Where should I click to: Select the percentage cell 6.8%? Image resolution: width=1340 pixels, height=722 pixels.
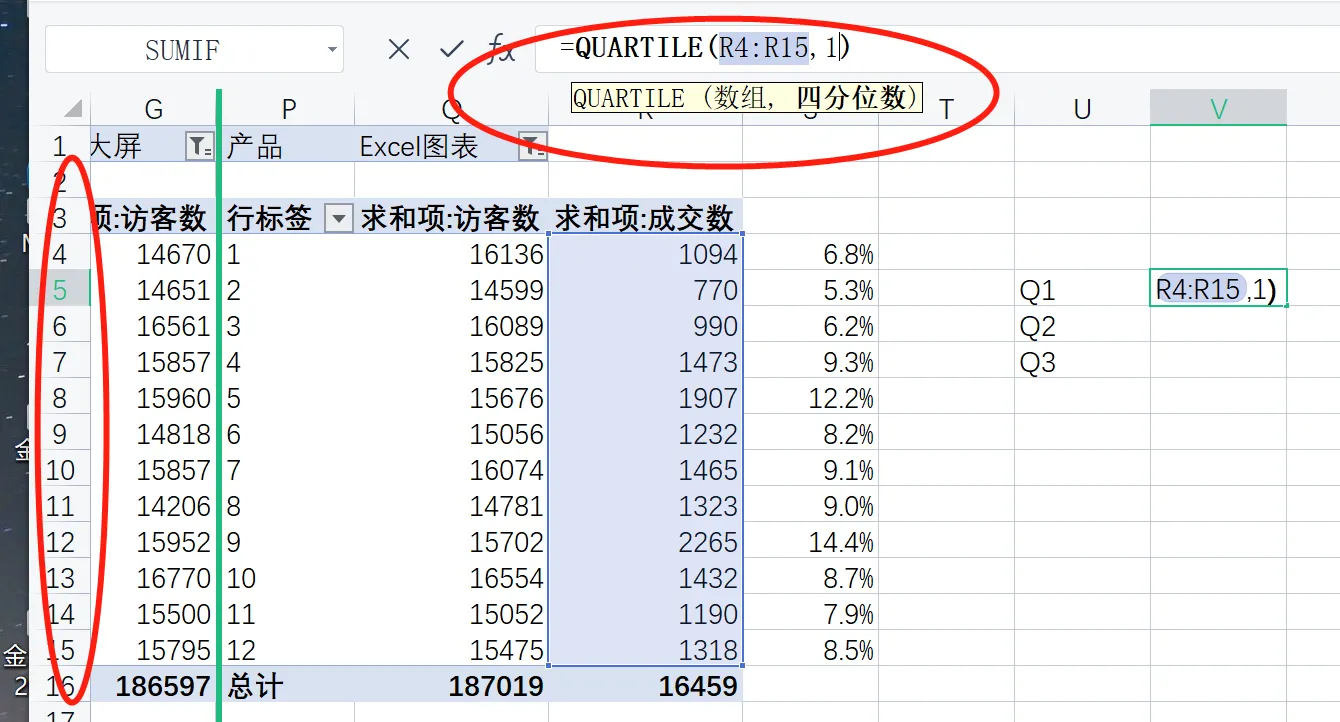811,254
